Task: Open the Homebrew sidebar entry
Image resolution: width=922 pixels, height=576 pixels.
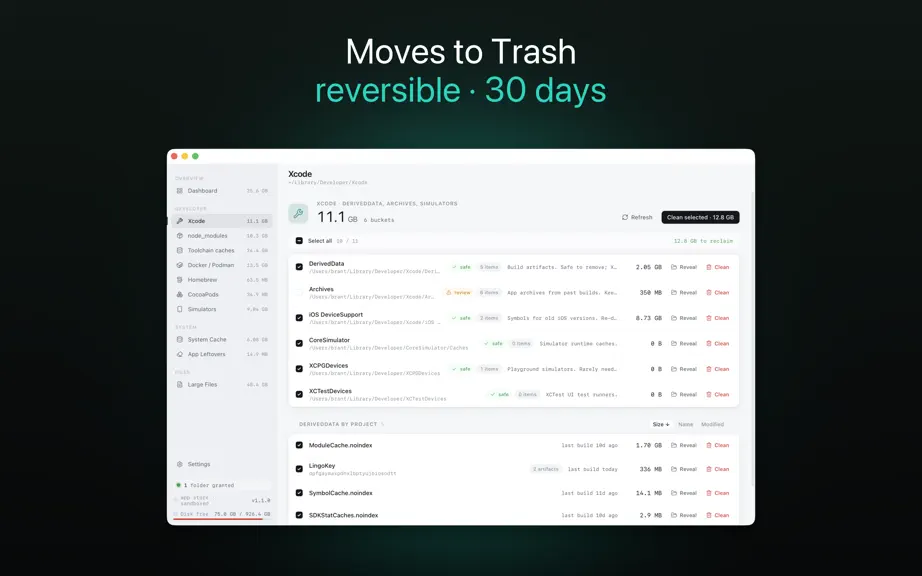Action: click(222, 280)
